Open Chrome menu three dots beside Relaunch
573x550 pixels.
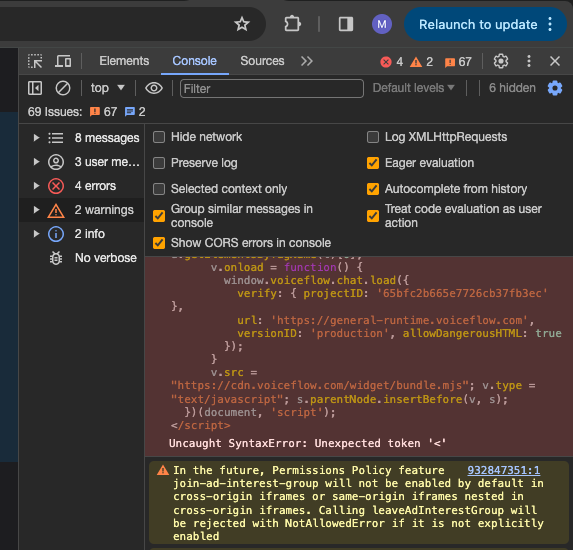pos(550,24)
